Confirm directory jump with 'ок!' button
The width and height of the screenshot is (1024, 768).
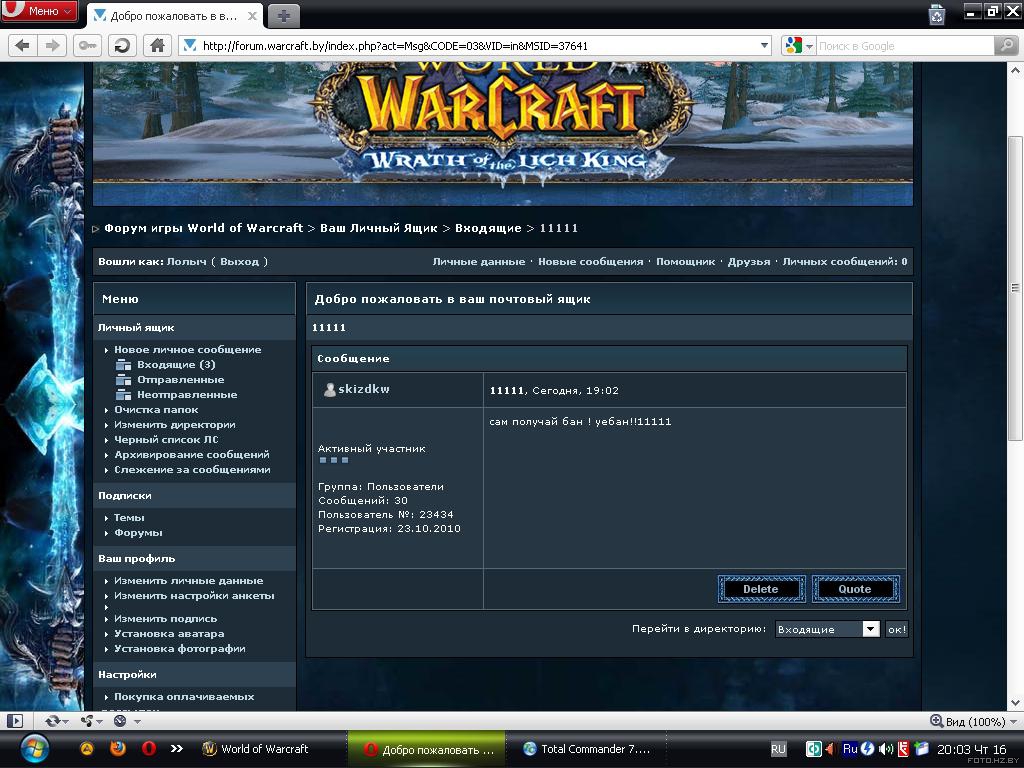897,630
